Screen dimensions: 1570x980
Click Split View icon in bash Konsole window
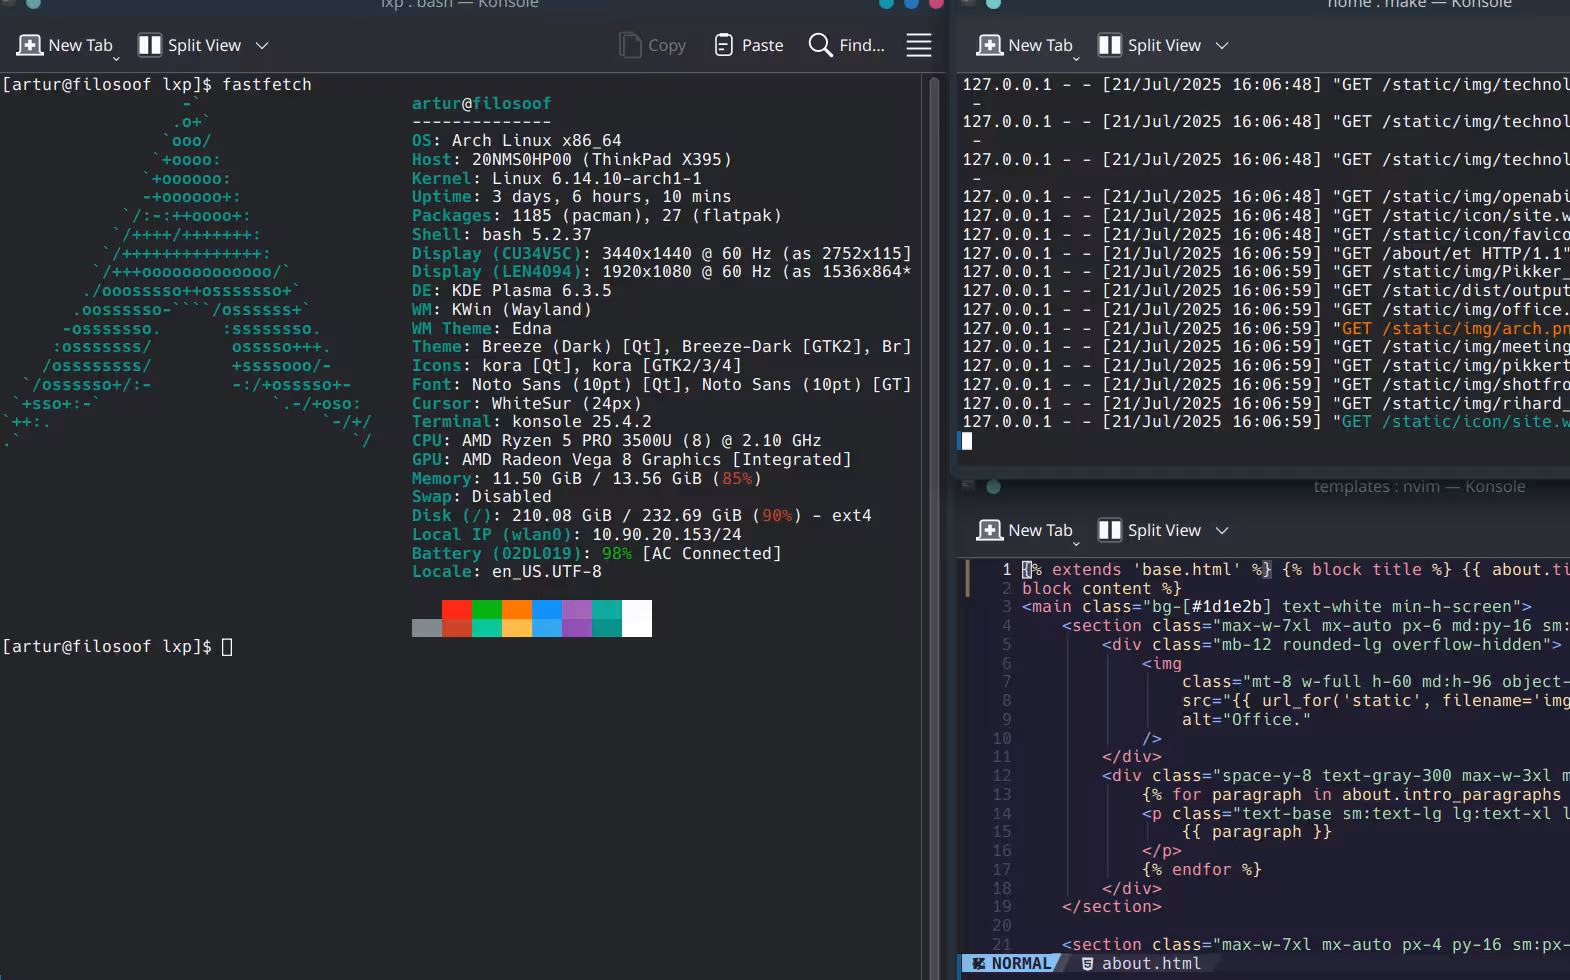(149, 45)
